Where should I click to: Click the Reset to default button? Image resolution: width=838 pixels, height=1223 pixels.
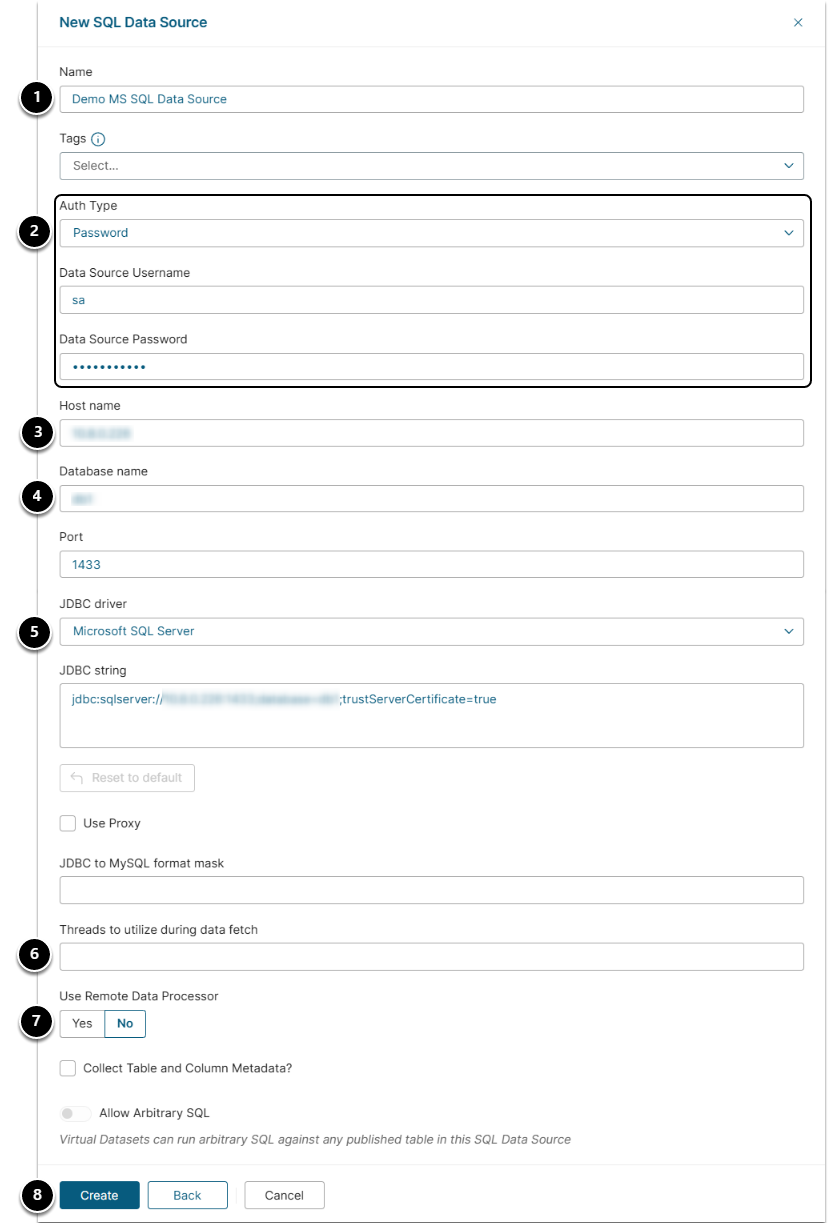[x=127, y=778]
